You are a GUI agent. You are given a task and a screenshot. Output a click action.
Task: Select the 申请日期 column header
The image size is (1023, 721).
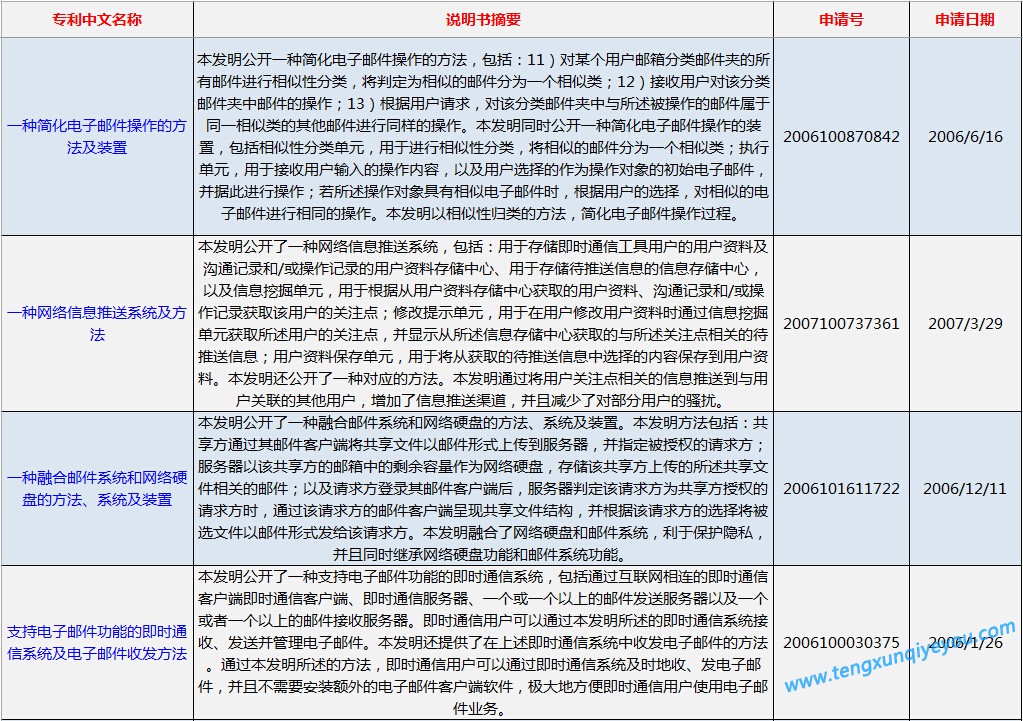coord(965,20)
